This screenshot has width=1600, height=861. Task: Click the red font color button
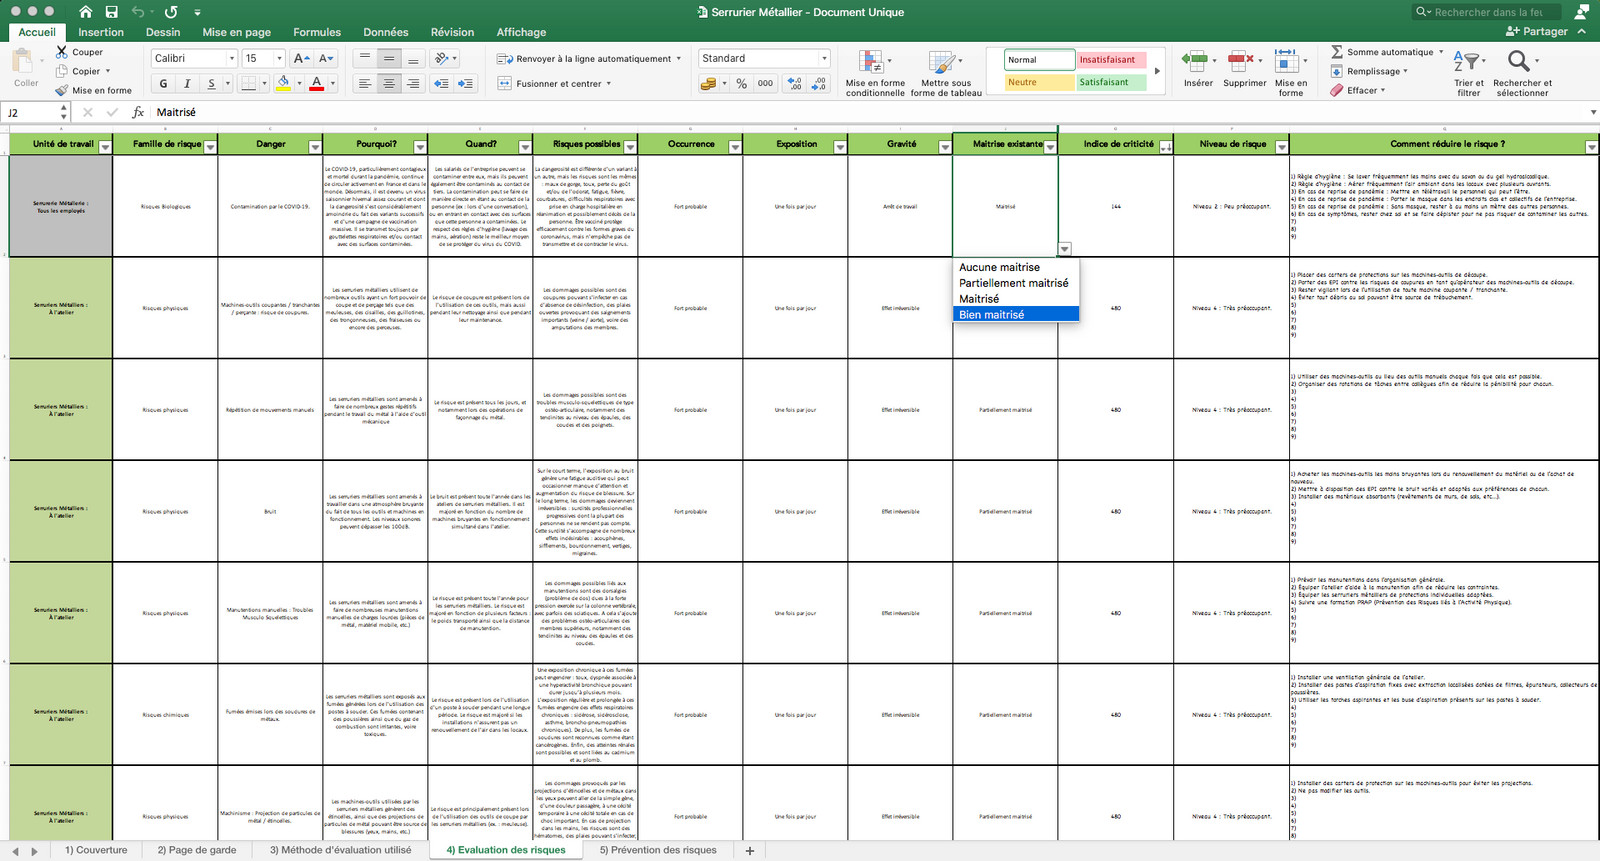tap(317, 84)
